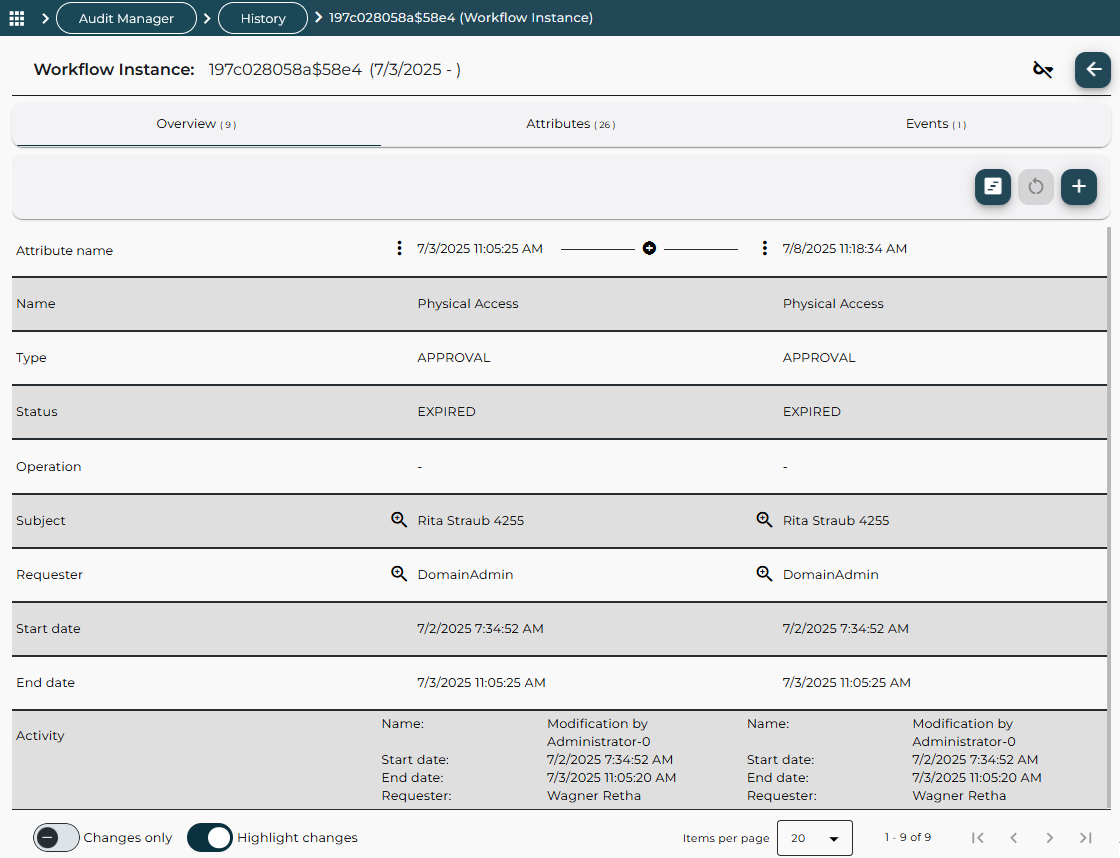Click the plus marker between the two timestamps
This screenshot has height=858, width=1120.
649,247
